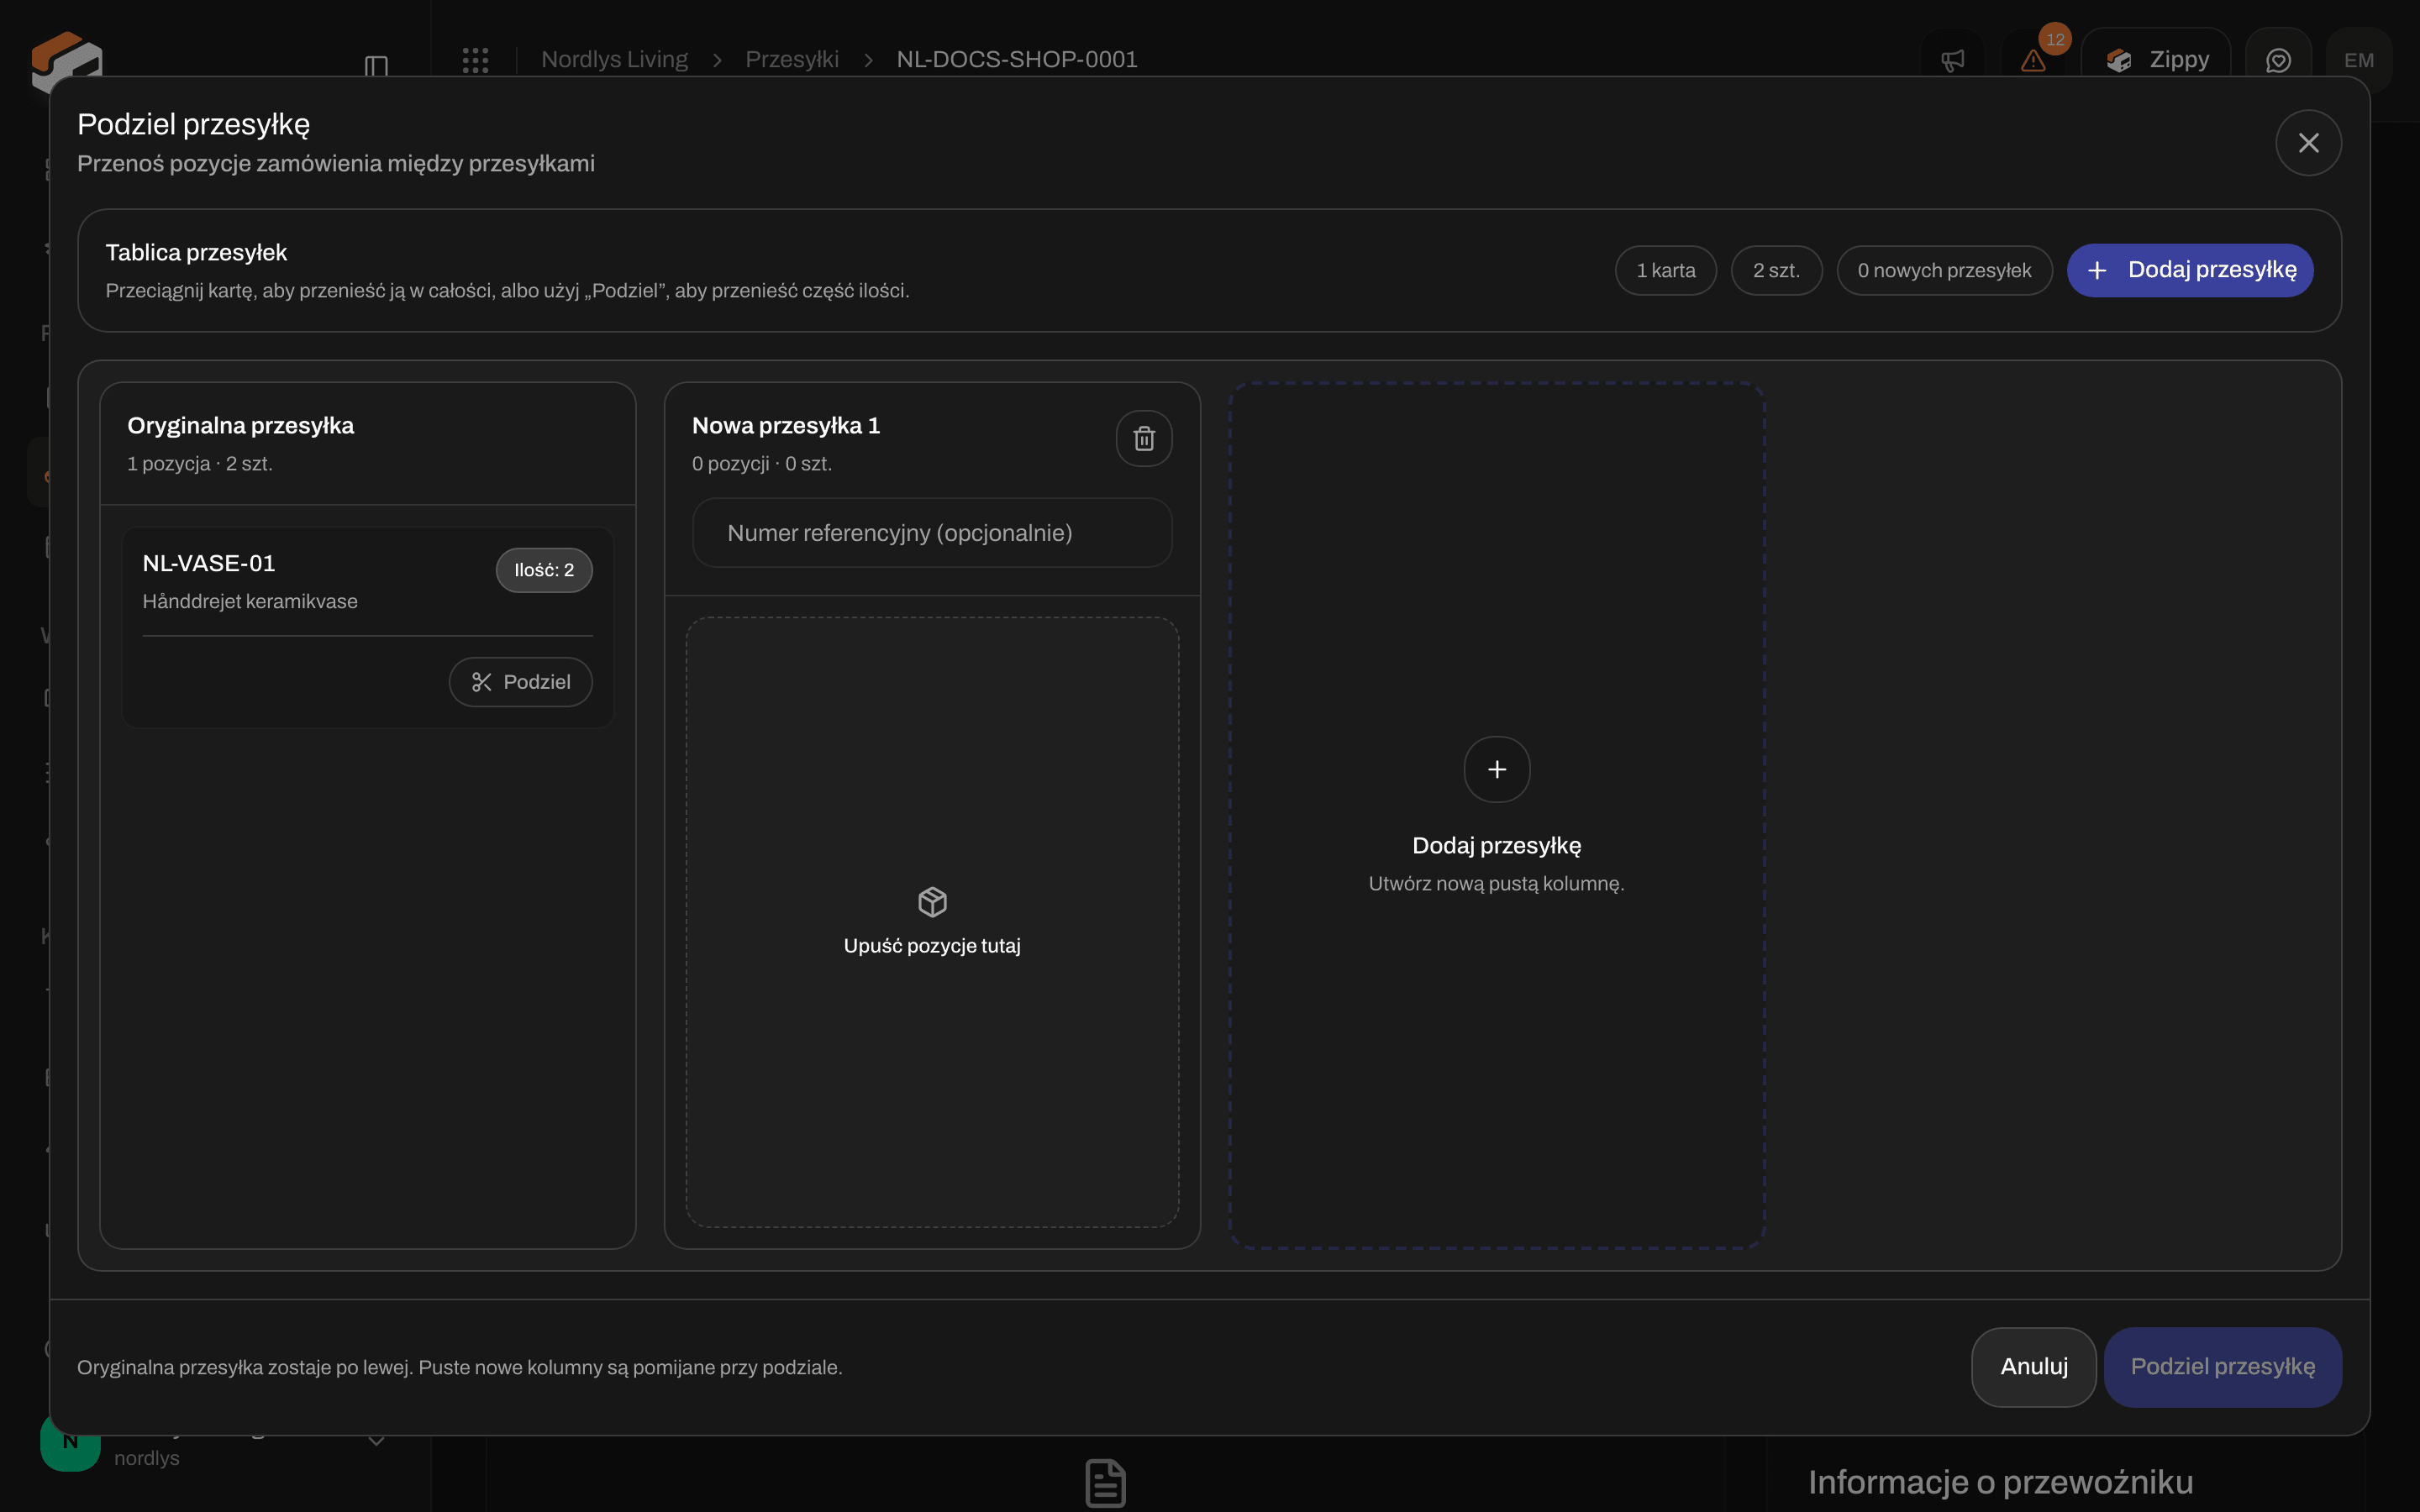Screen dimensions: 2420x1512
Task: Click the package icon in drop zone
Action: coord(932,902)
